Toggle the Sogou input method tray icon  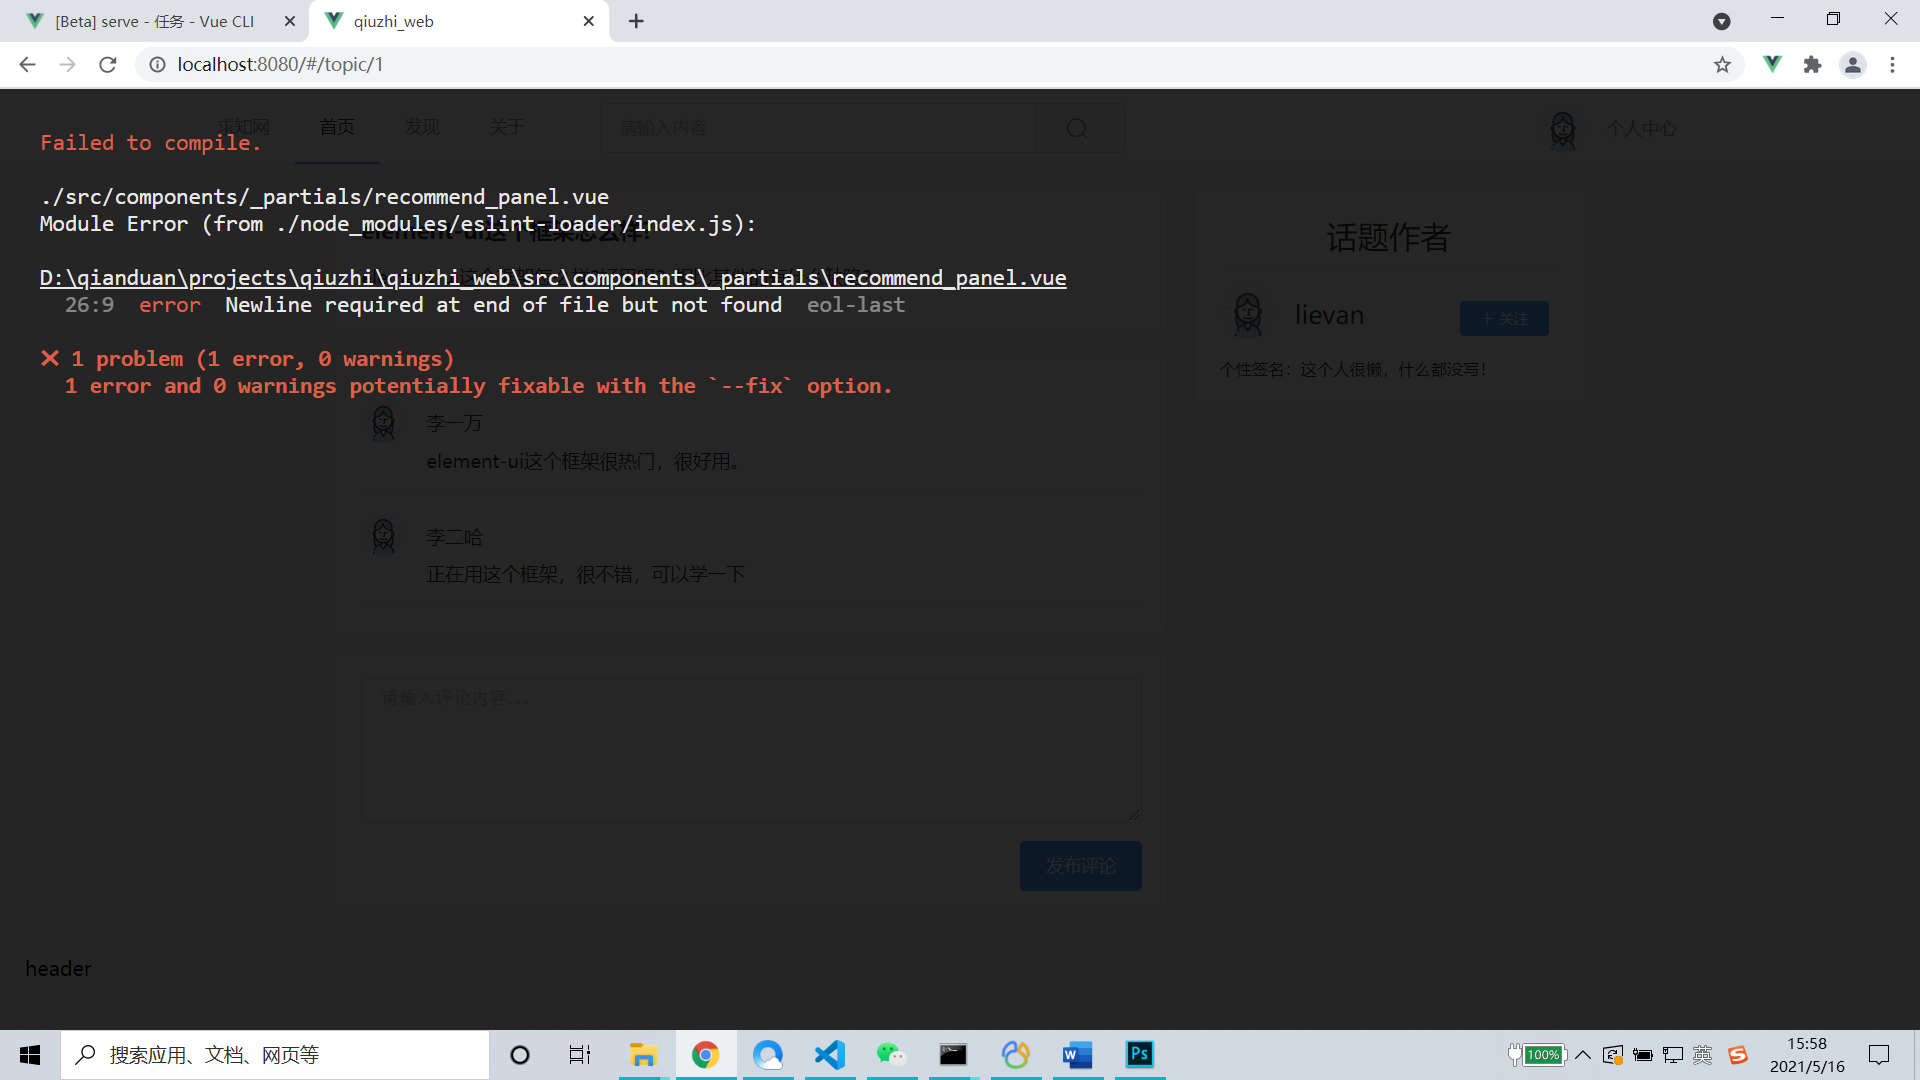[1738, 1055]
